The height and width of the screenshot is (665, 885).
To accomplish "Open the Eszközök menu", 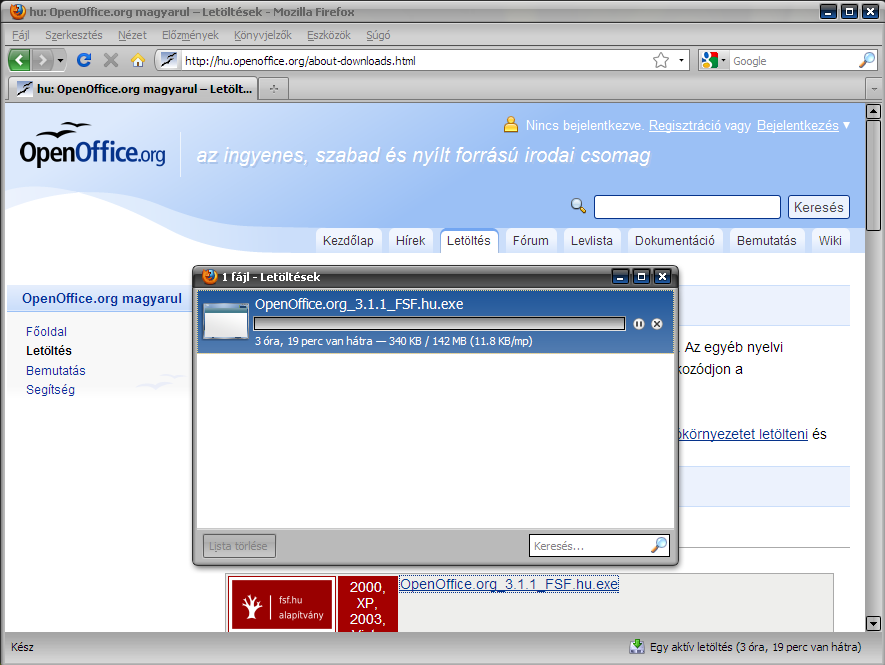I will [x=329, y=35].
